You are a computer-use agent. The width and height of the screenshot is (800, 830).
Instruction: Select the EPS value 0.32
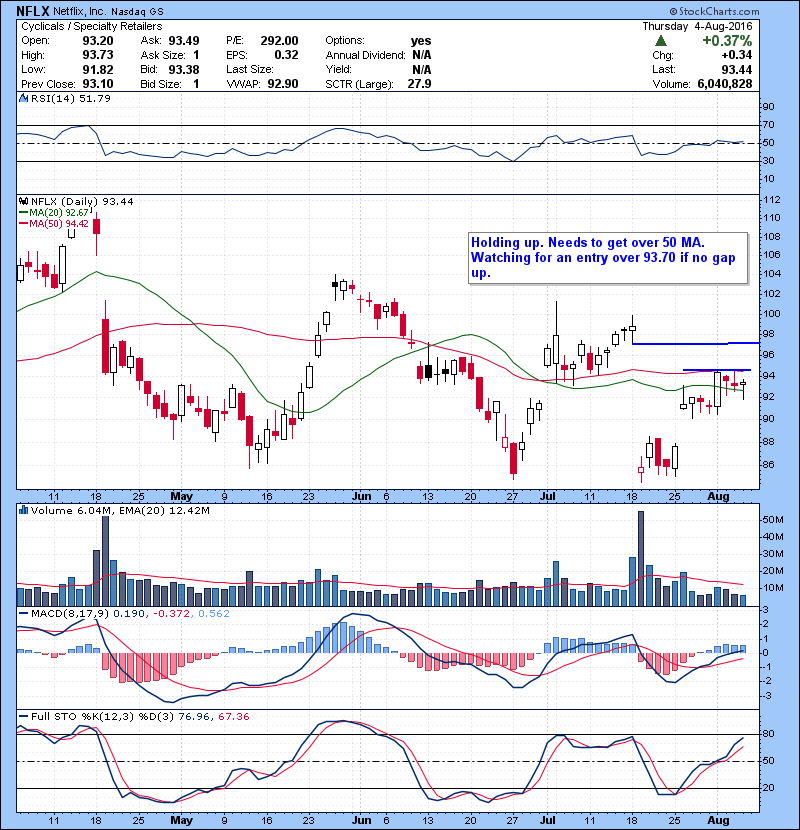pyautogui.click(x=286, y=55)
